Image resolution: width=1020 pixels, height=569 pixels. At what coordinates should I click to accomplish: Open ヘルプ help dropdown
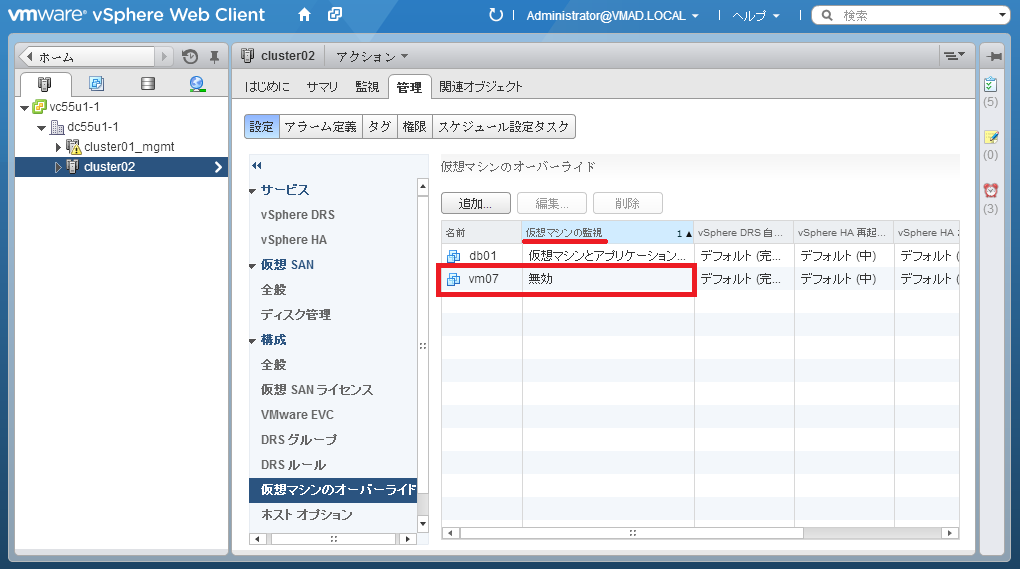pyautogui.click(x=755, y=16)
